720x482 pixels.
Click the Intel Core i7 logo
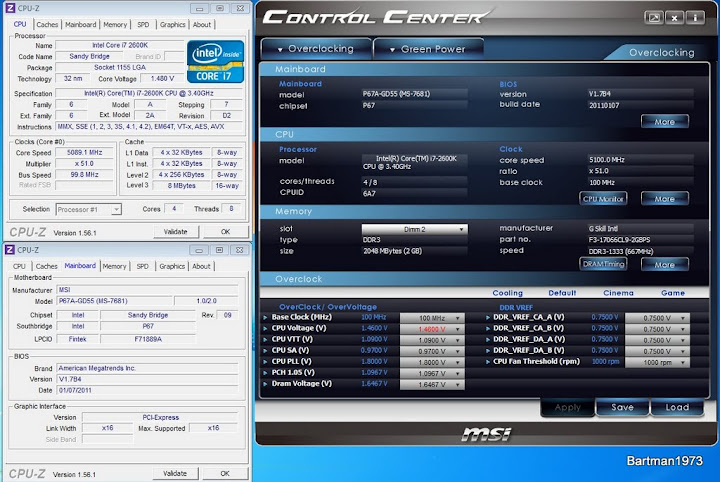[217, 62]
